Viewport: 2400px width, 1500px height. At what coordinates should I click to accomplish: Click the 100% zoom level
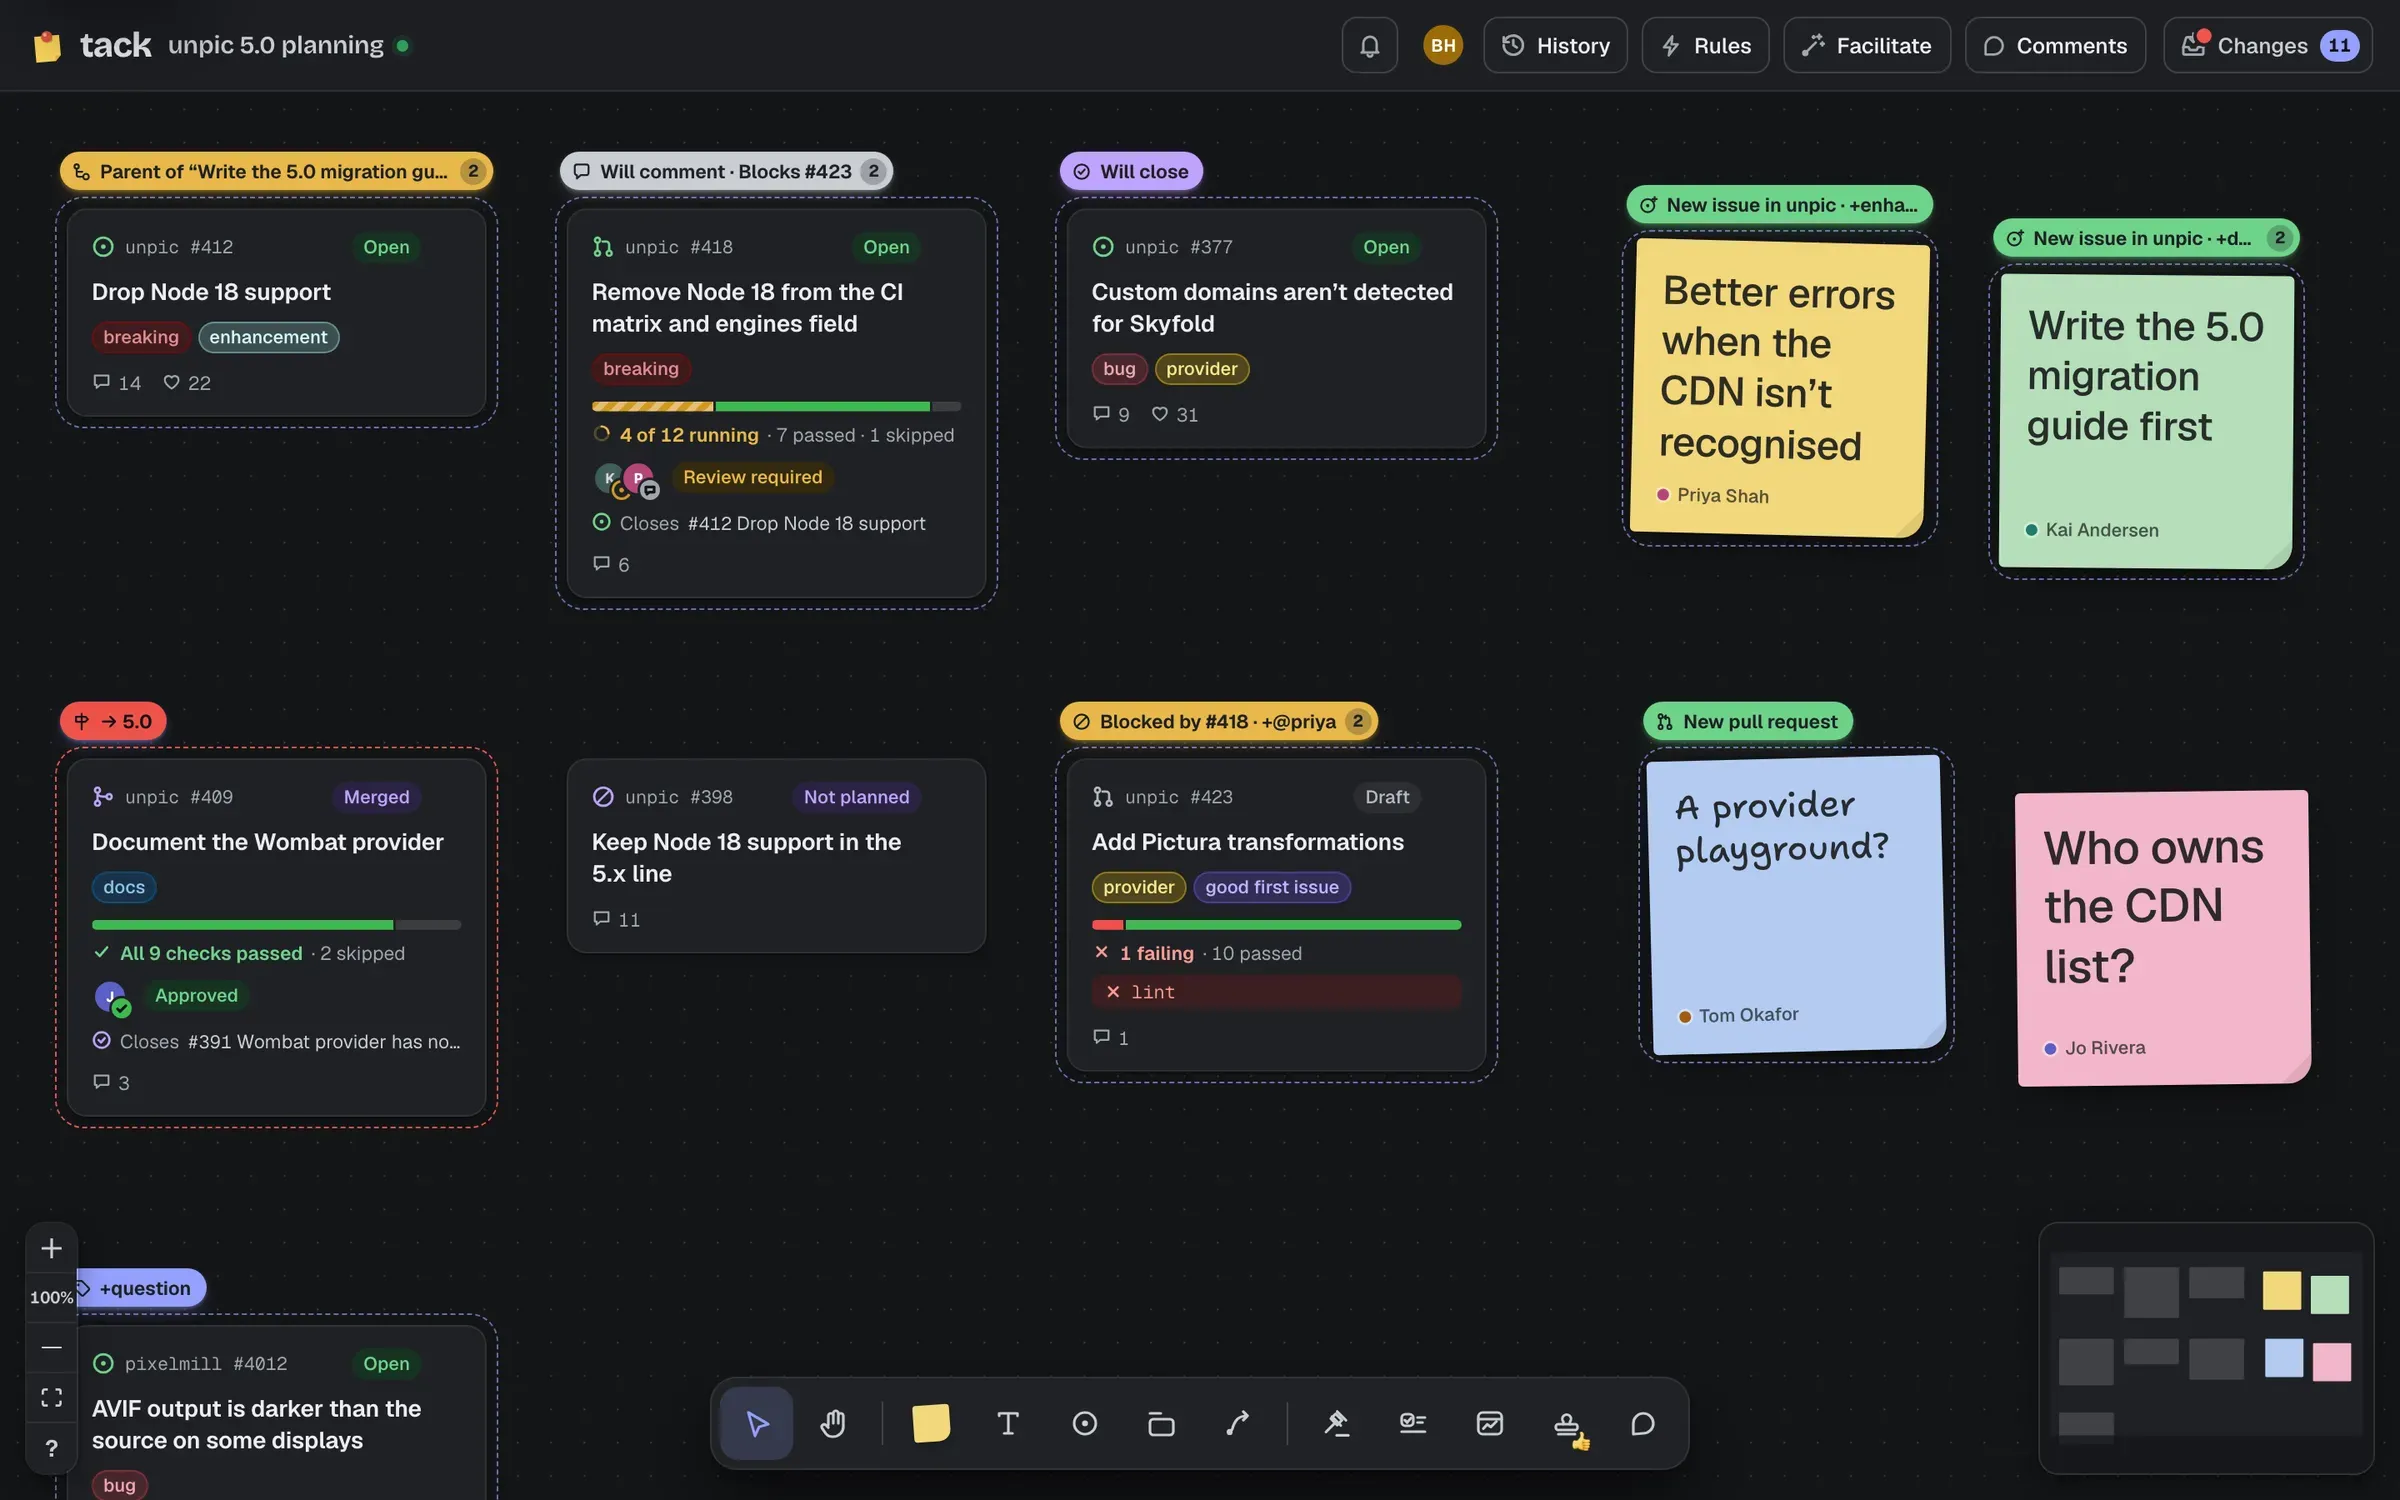tap(51, 1297)
